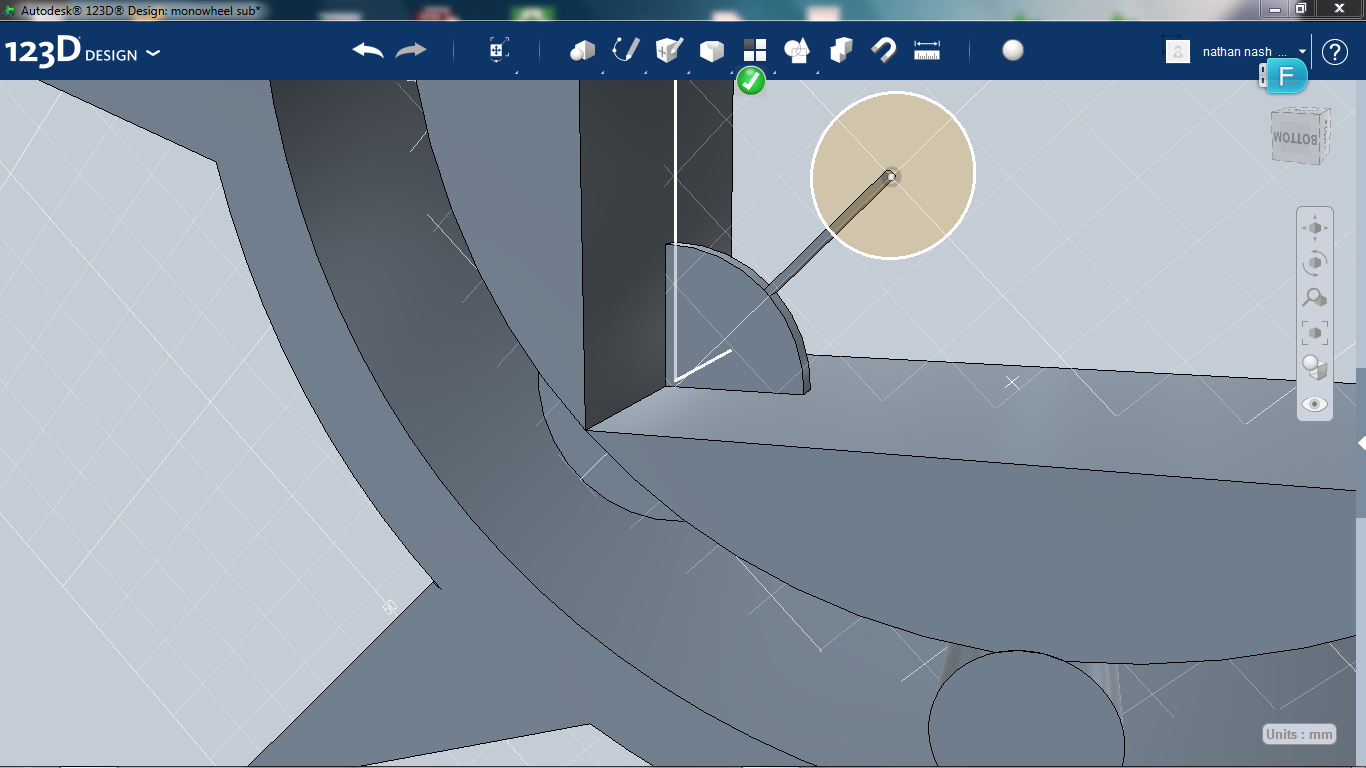
Task: Select the Zoom navigation tool
Action: pos(1314,298)
